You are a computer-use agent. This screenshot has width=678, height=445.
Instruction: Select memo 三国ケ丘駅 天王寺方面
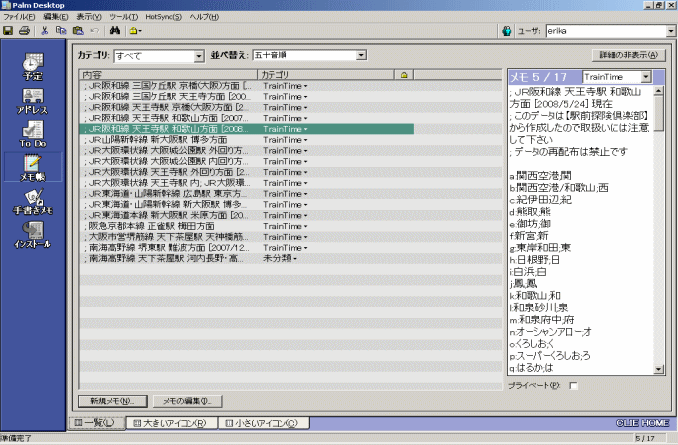(x=247, y=96)
